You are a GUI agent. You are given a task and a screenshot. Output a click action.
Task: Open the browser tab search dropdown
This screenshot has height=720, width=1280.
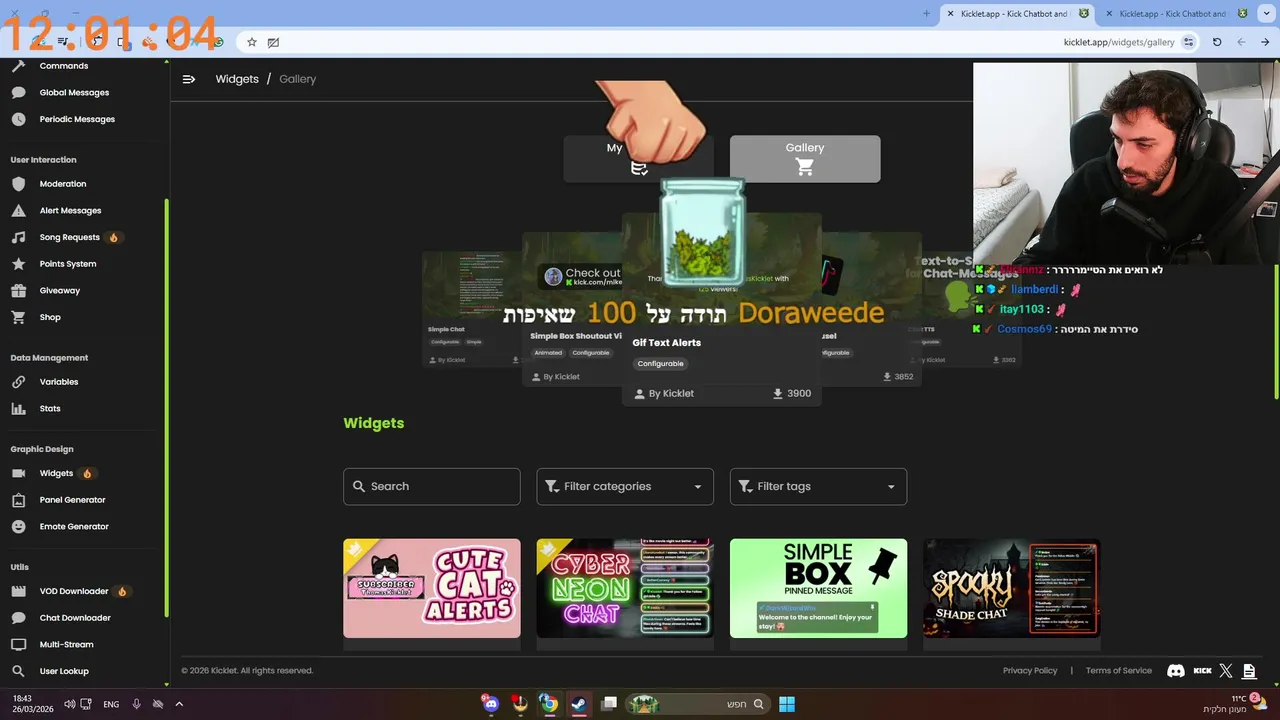click(x=1265, y=14)
